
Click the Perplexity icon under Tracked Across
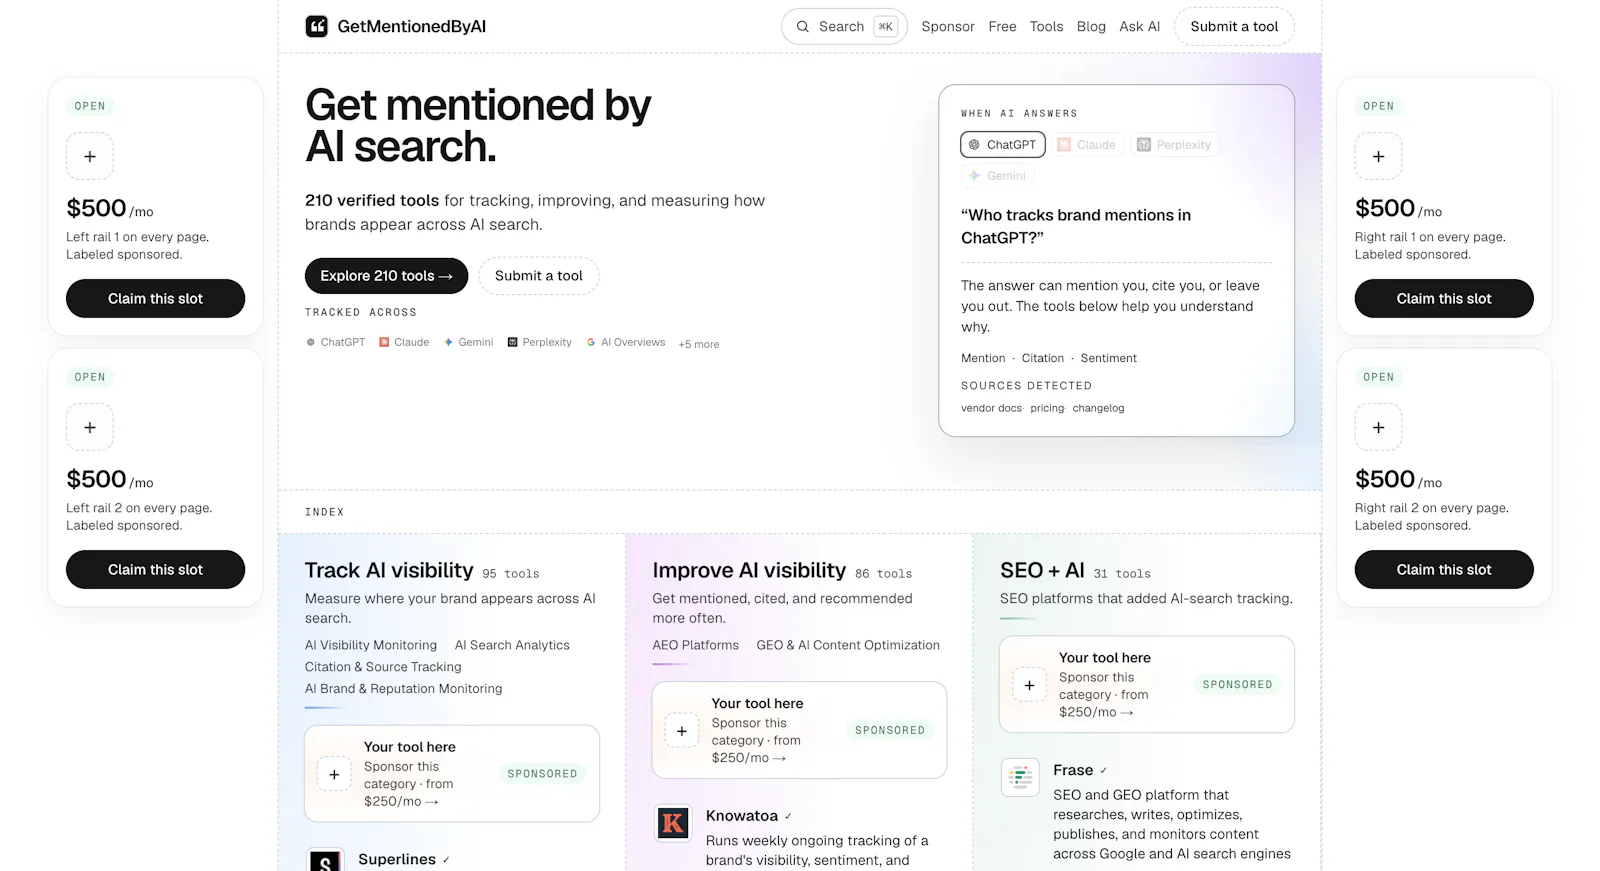(x=513, y=342)
